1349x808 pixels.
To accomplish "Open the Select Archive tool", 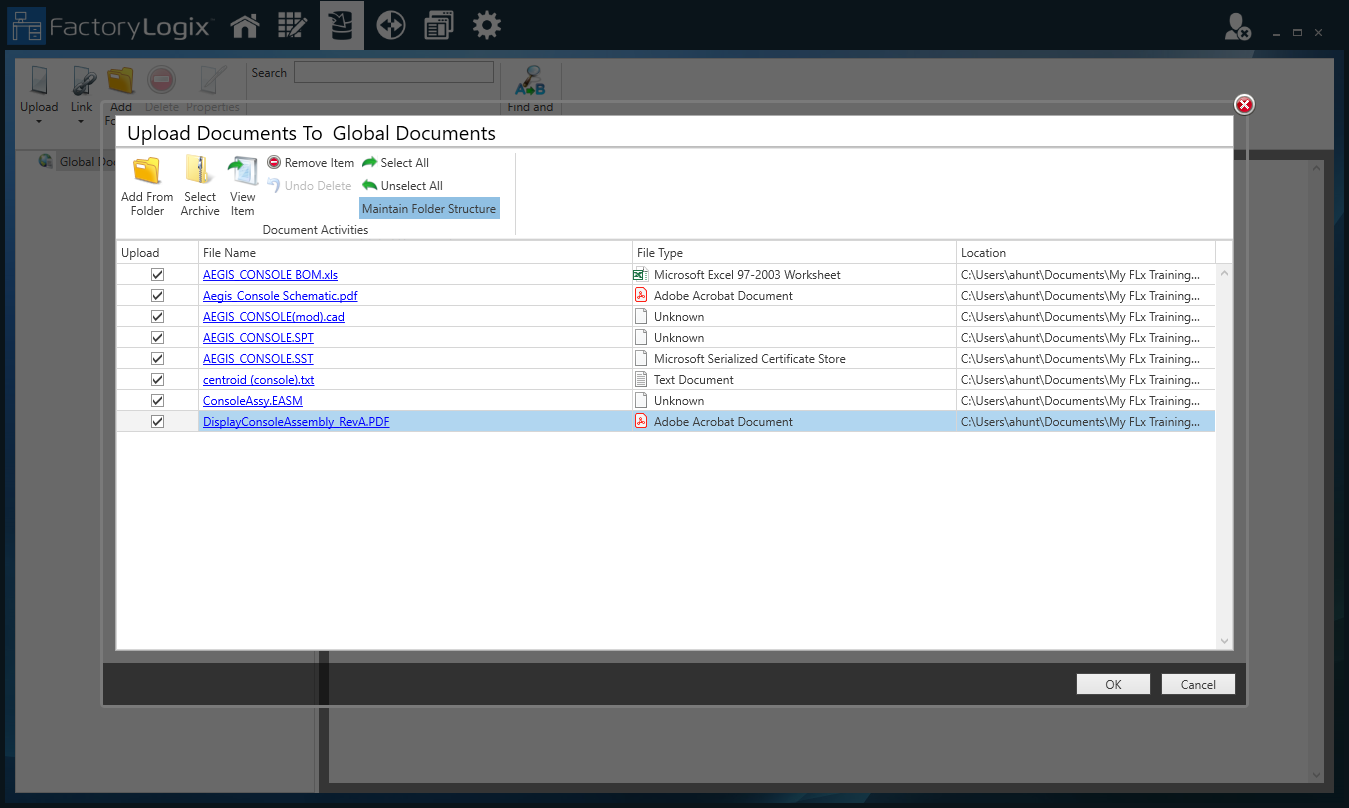I will [199, 183].
